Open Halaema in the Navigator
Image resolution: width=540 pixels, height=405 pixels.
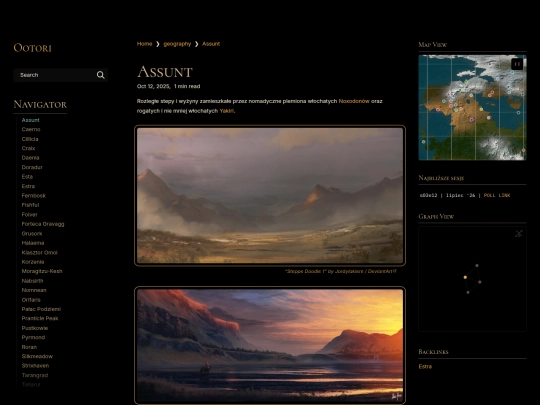click(33, 243)
